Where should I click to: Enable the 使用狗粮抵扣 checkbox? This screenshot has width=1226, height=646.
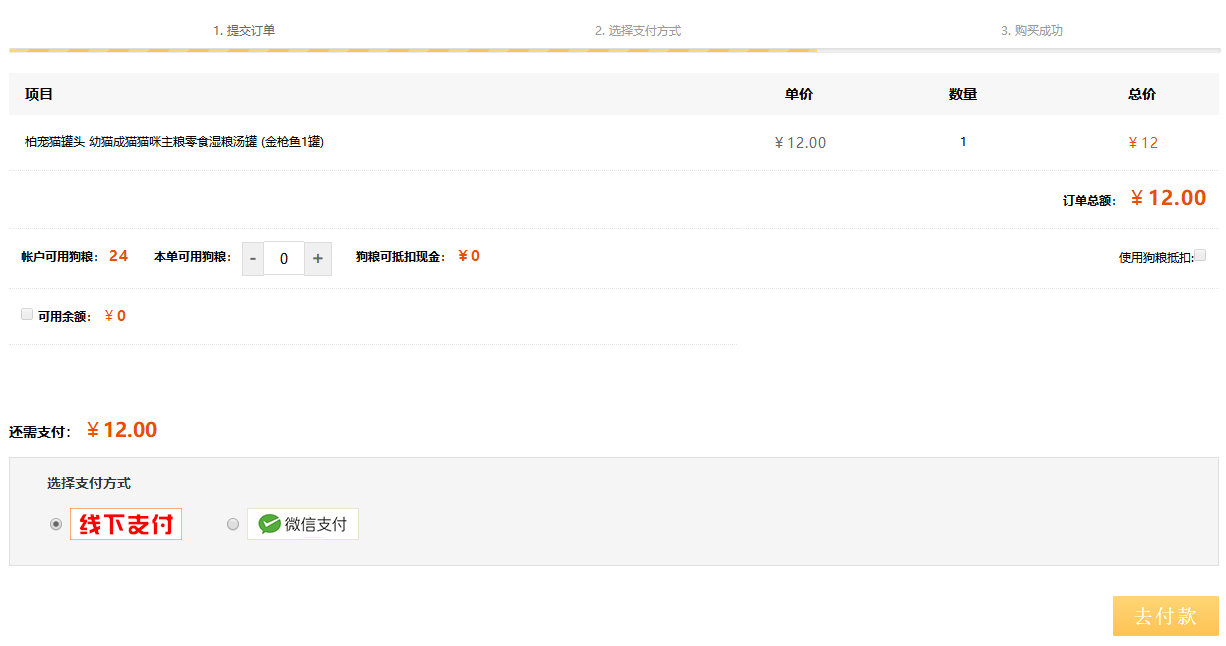1200,255
